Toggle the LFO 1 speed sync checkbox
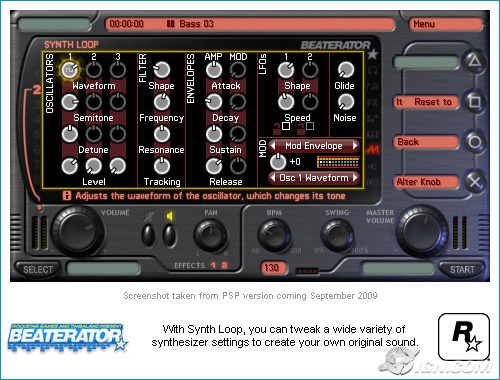This screenshot has width=500, height=380. [286, 126]
